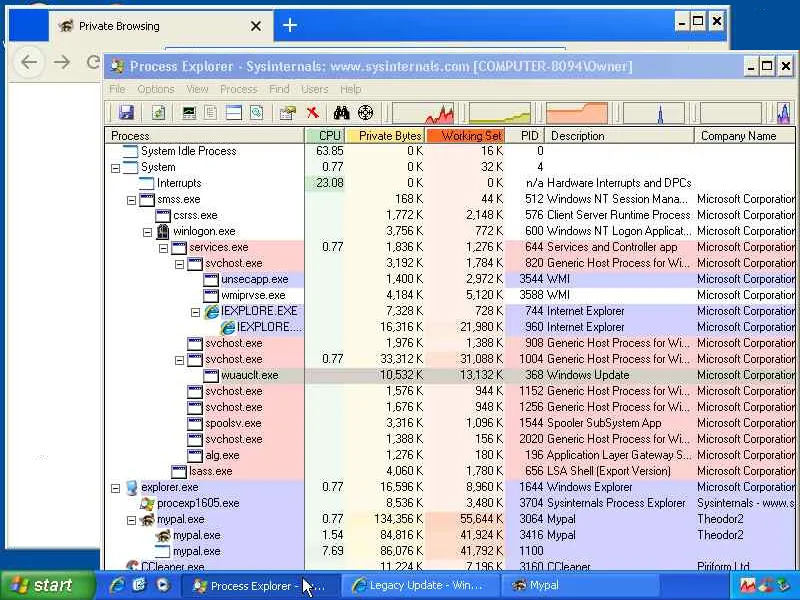
Task: Click the DLL/handle view toolbar icon
Action: click(257, 112)
